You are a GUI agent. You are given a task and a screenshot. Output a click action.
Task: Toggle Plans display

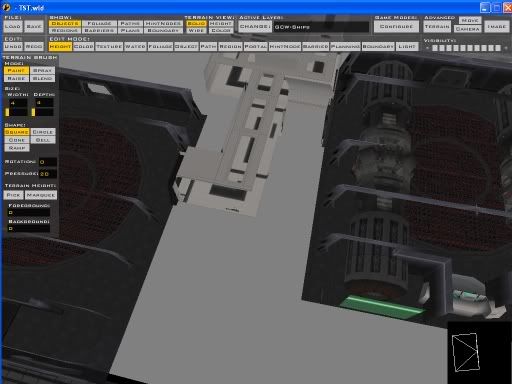130,31
